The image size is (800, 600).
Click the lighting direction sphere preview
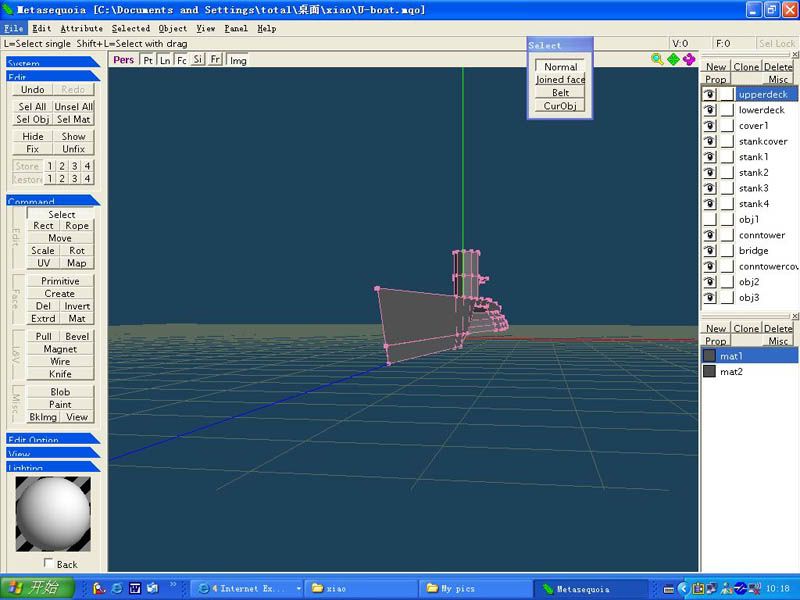[53, 514]
